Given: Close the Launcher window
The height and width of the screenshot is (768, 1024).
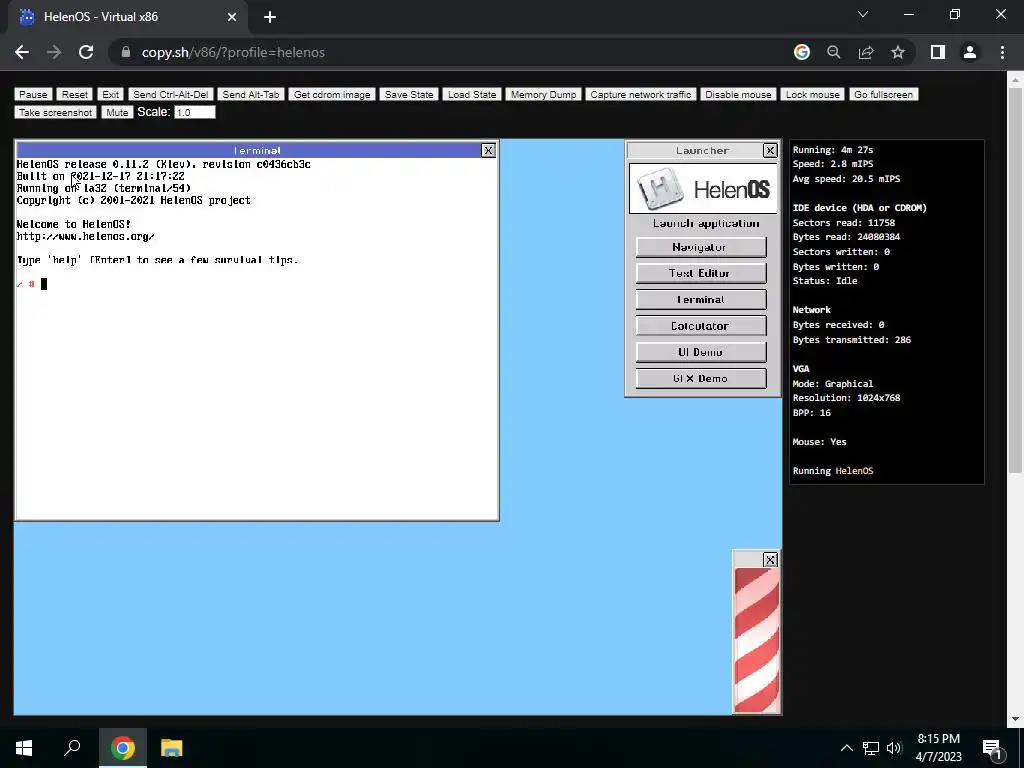Looking at the screenshot, I should pyautogui.click(x=770, y=150).
